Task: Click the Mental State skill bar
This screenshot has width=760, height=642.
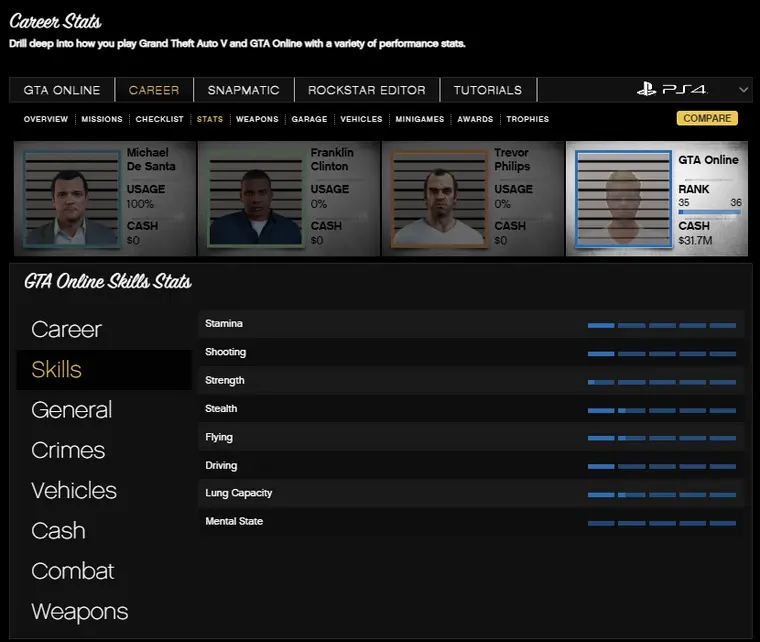Action: point(662,523)
